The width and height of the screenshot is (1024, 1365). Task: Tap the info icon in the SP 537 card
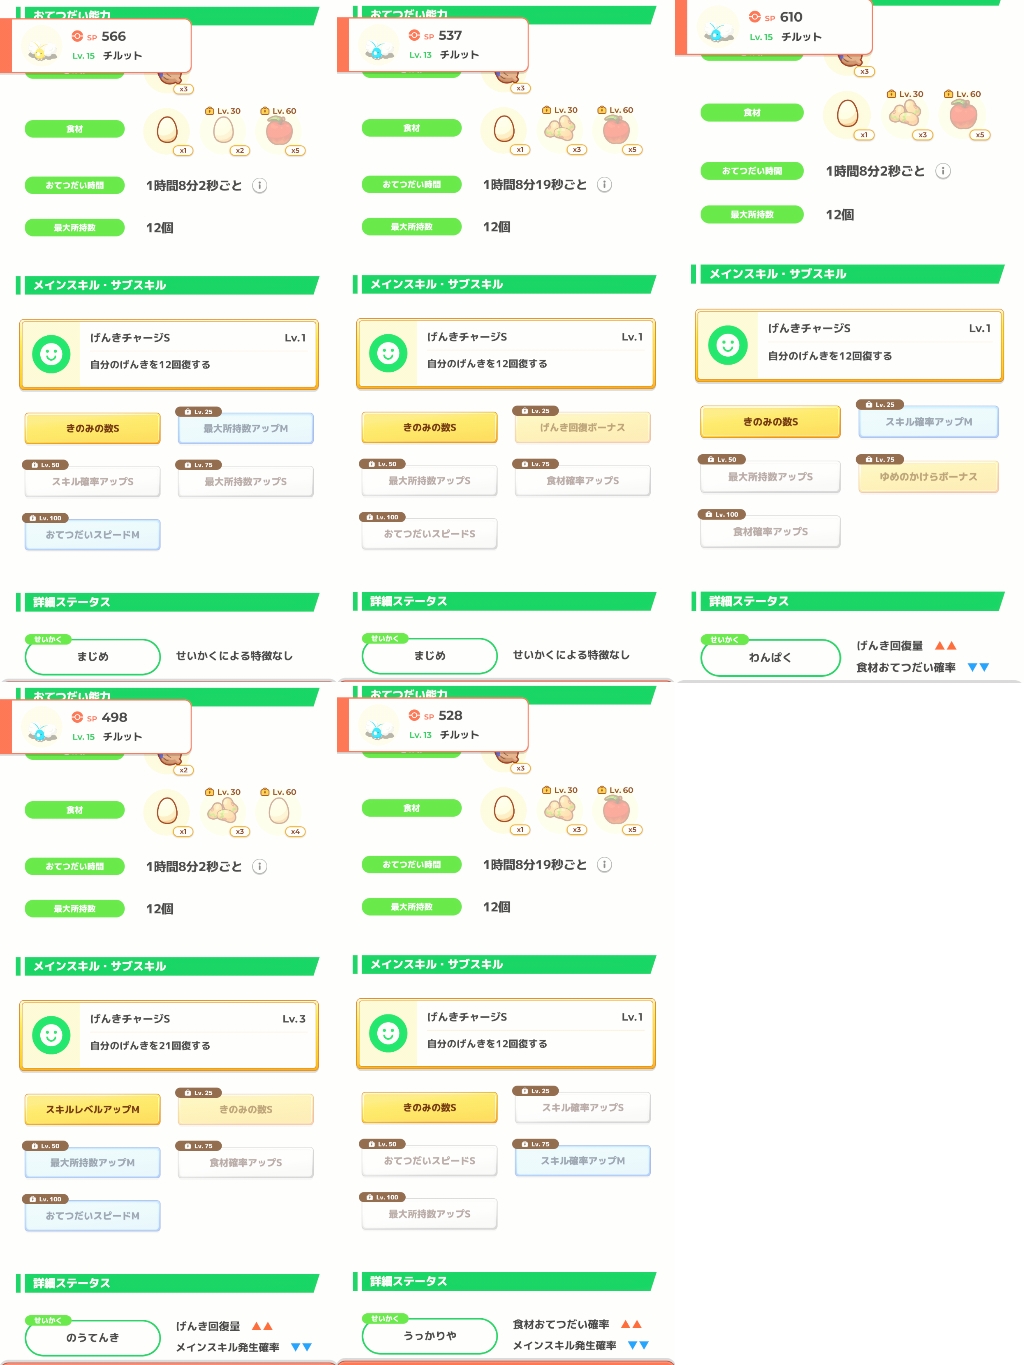604,185
